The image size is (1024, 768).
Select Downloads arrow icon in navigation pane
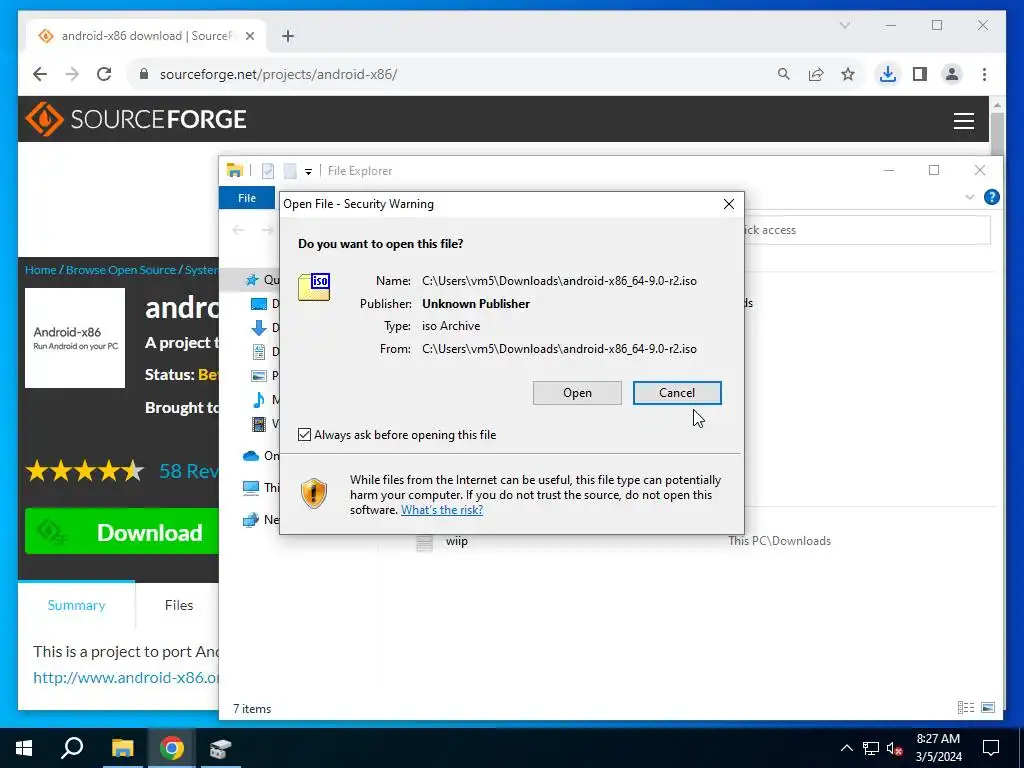(x=259, y=328)
